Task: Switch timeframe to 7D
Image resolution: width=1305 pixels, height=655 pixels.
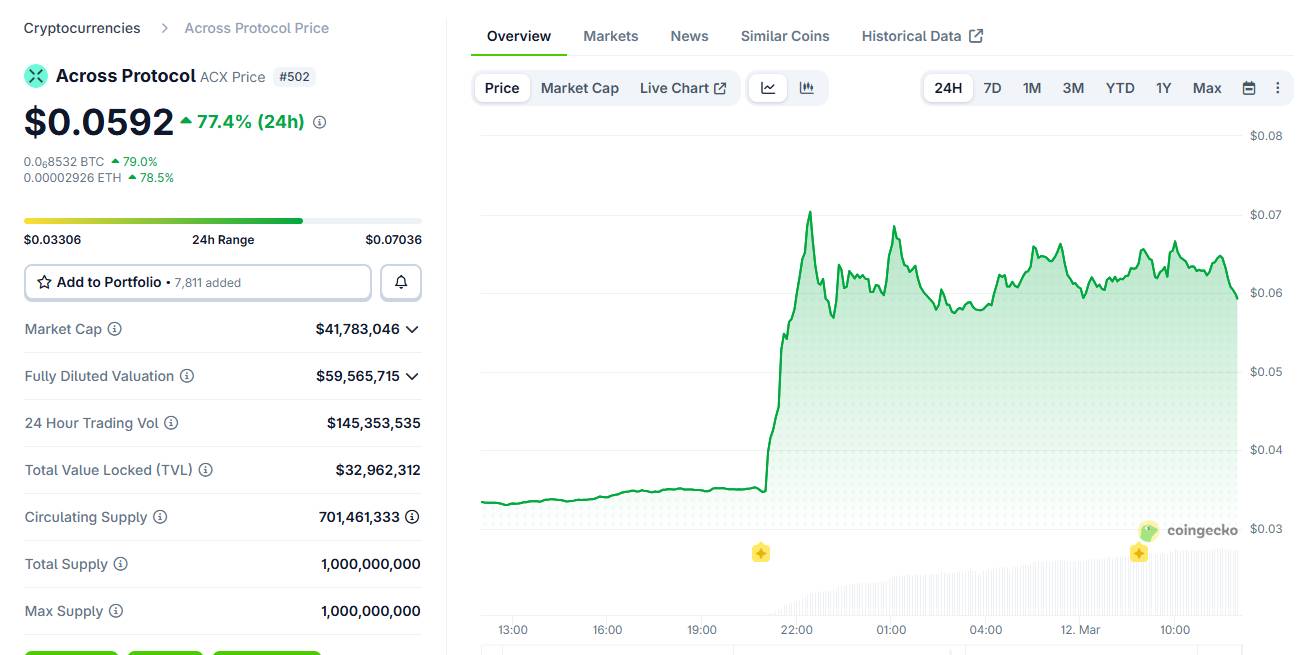Action: (991, 88)
